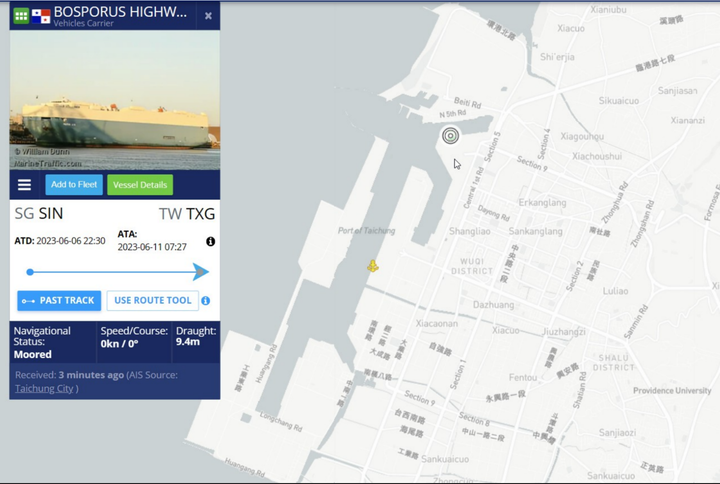Click the 9.4m draught value
Screen dimensions: 720x484
click(x=188, y=342)
